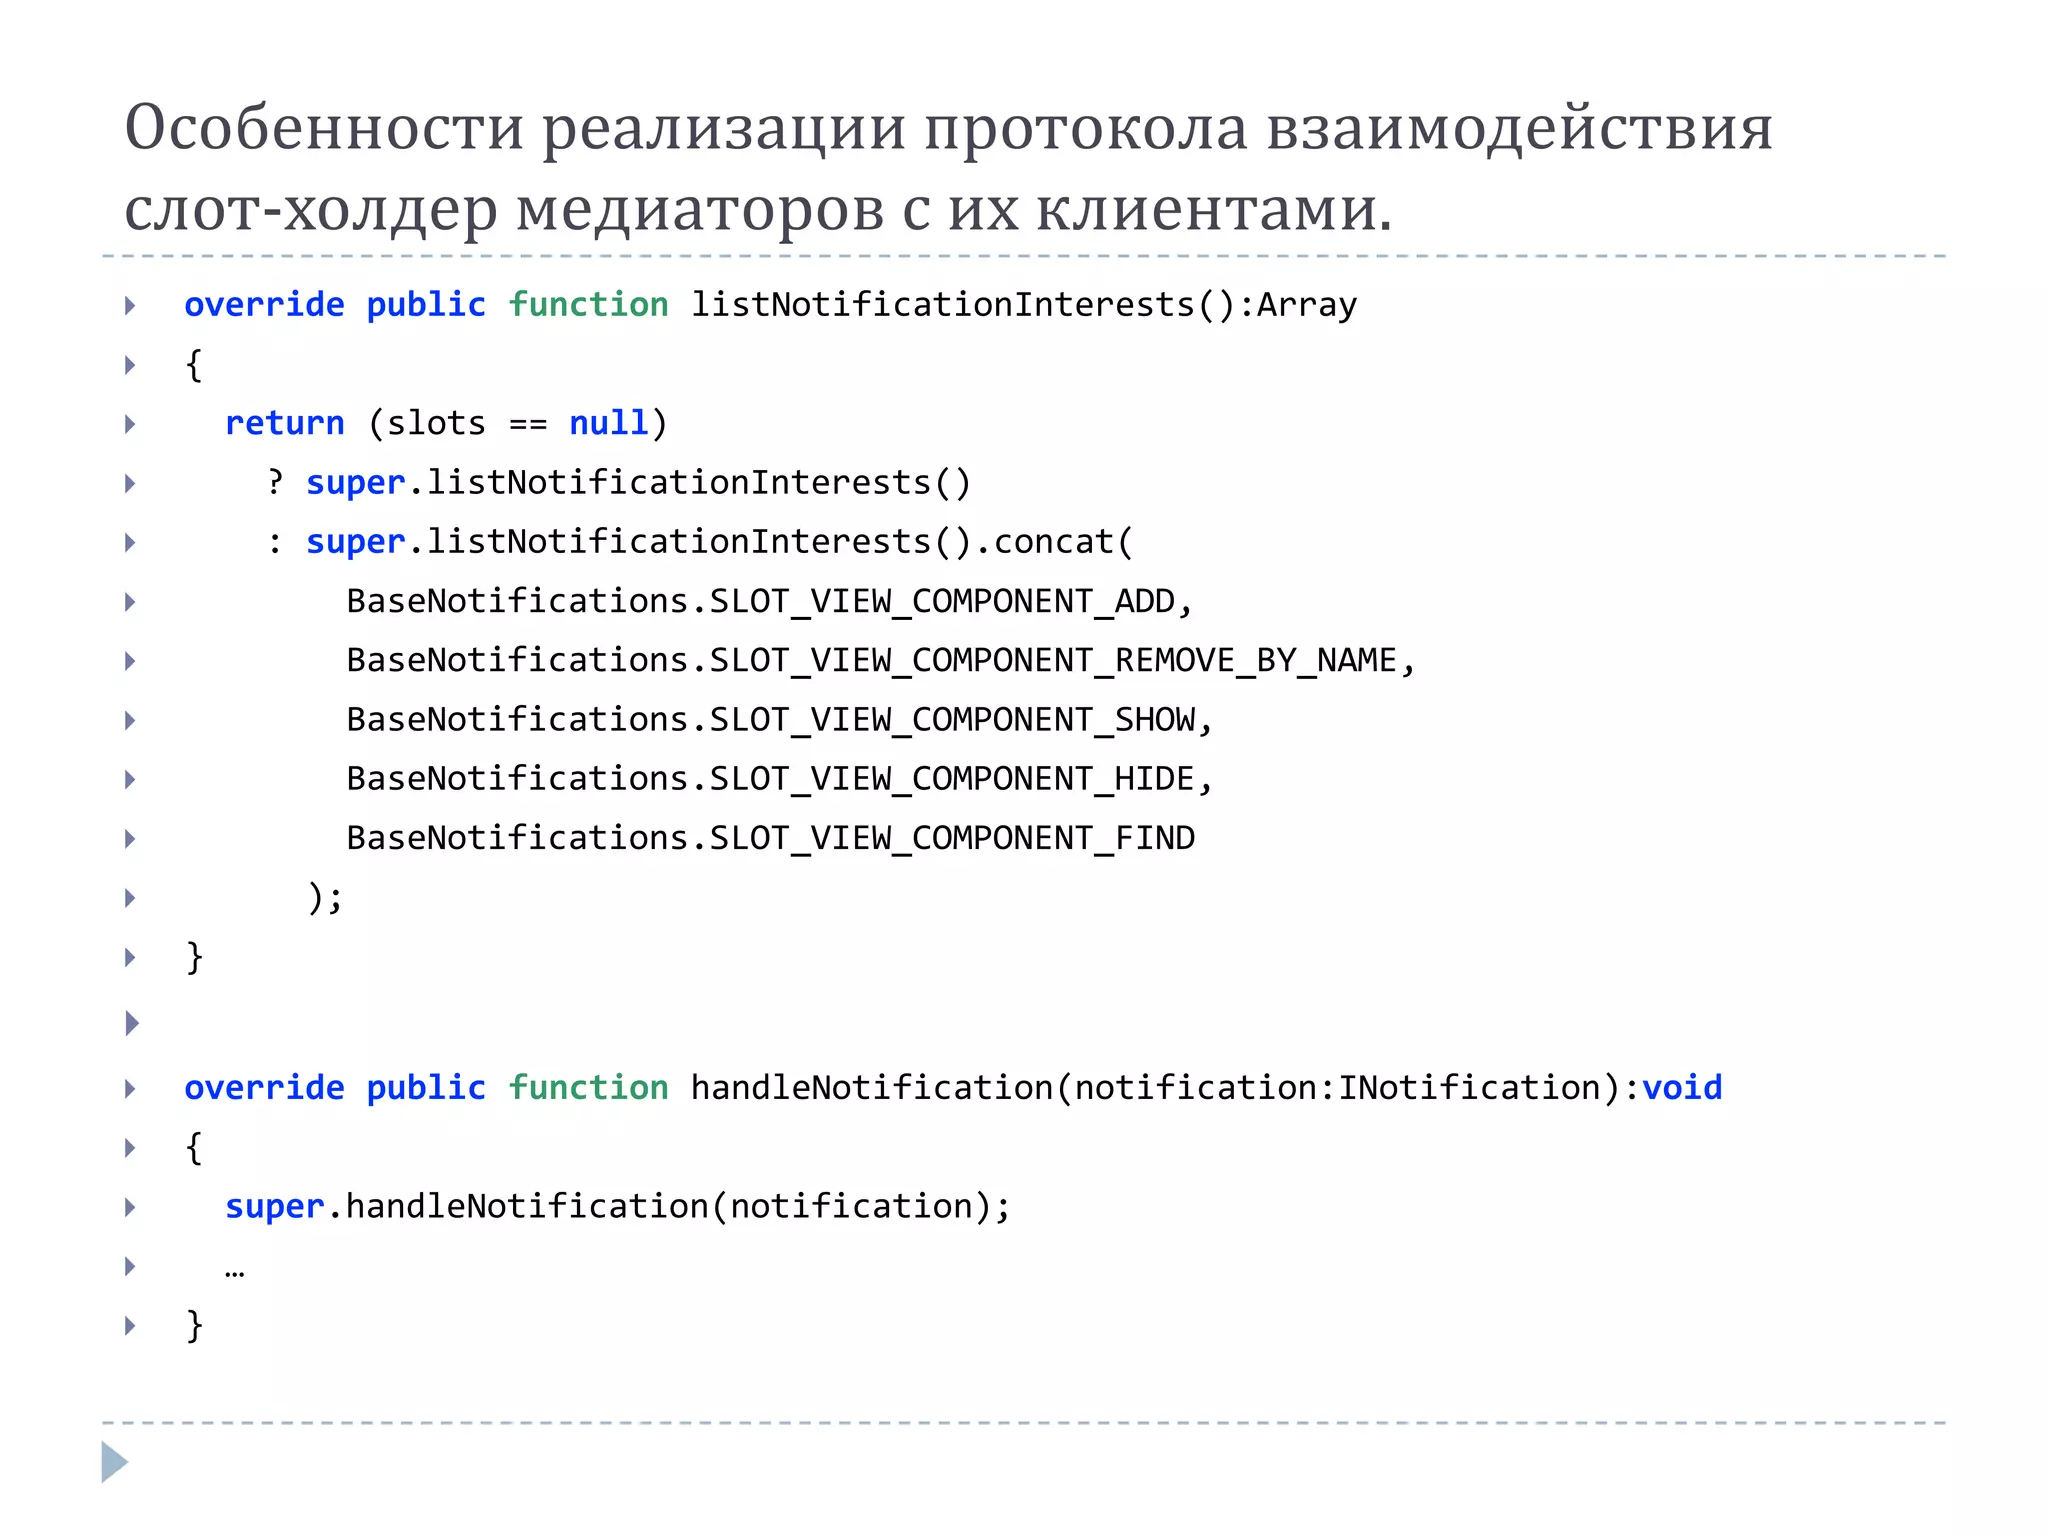
Task: Click the 'null' keyword in the return condition
Action: [x=609, y=423]
